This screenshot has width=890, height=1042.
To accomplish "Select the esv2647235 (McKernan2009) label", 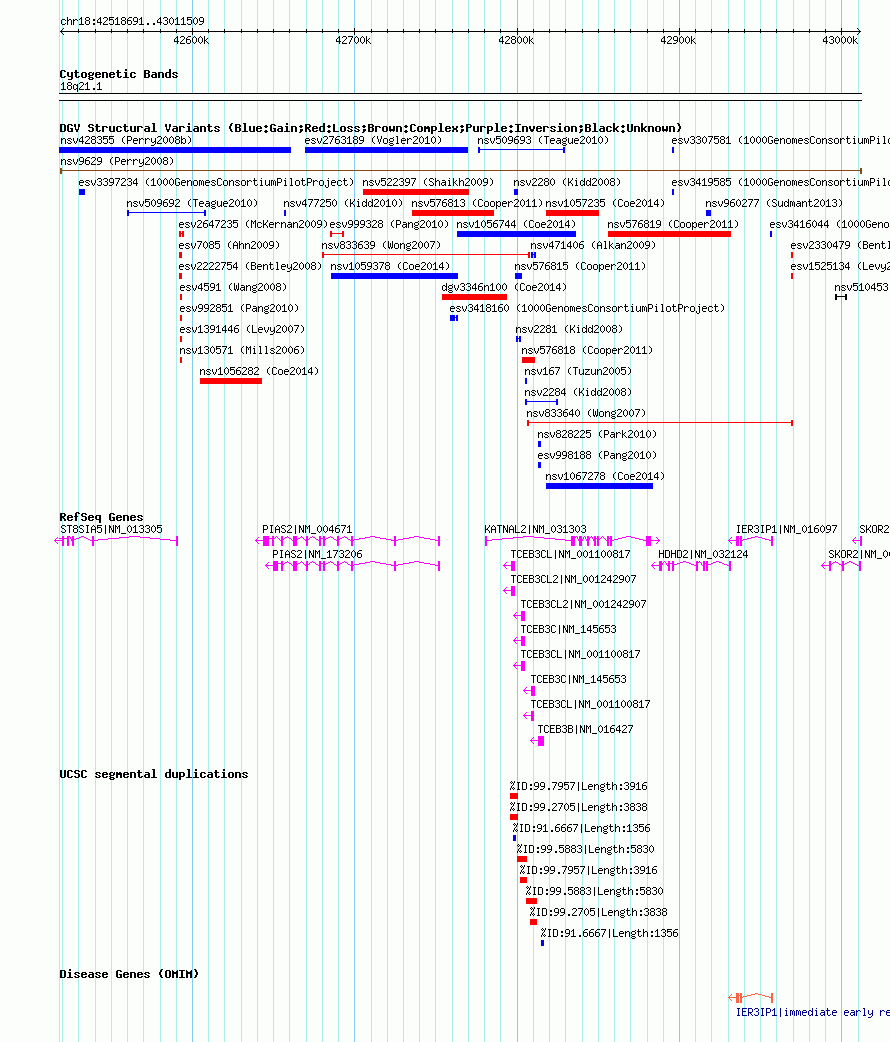I will pyautogui.click(x=253, y=225).
